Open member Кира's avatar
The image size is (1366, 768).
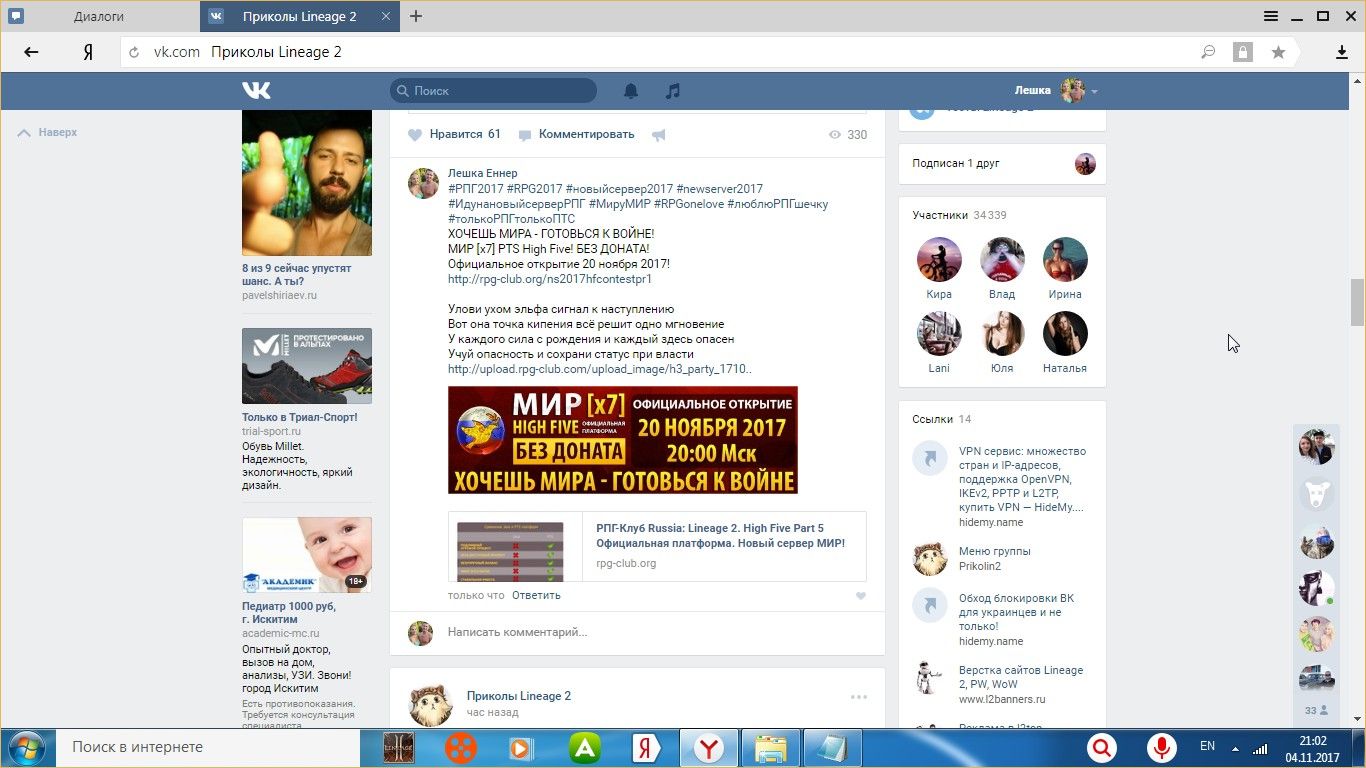pos(939,260)
